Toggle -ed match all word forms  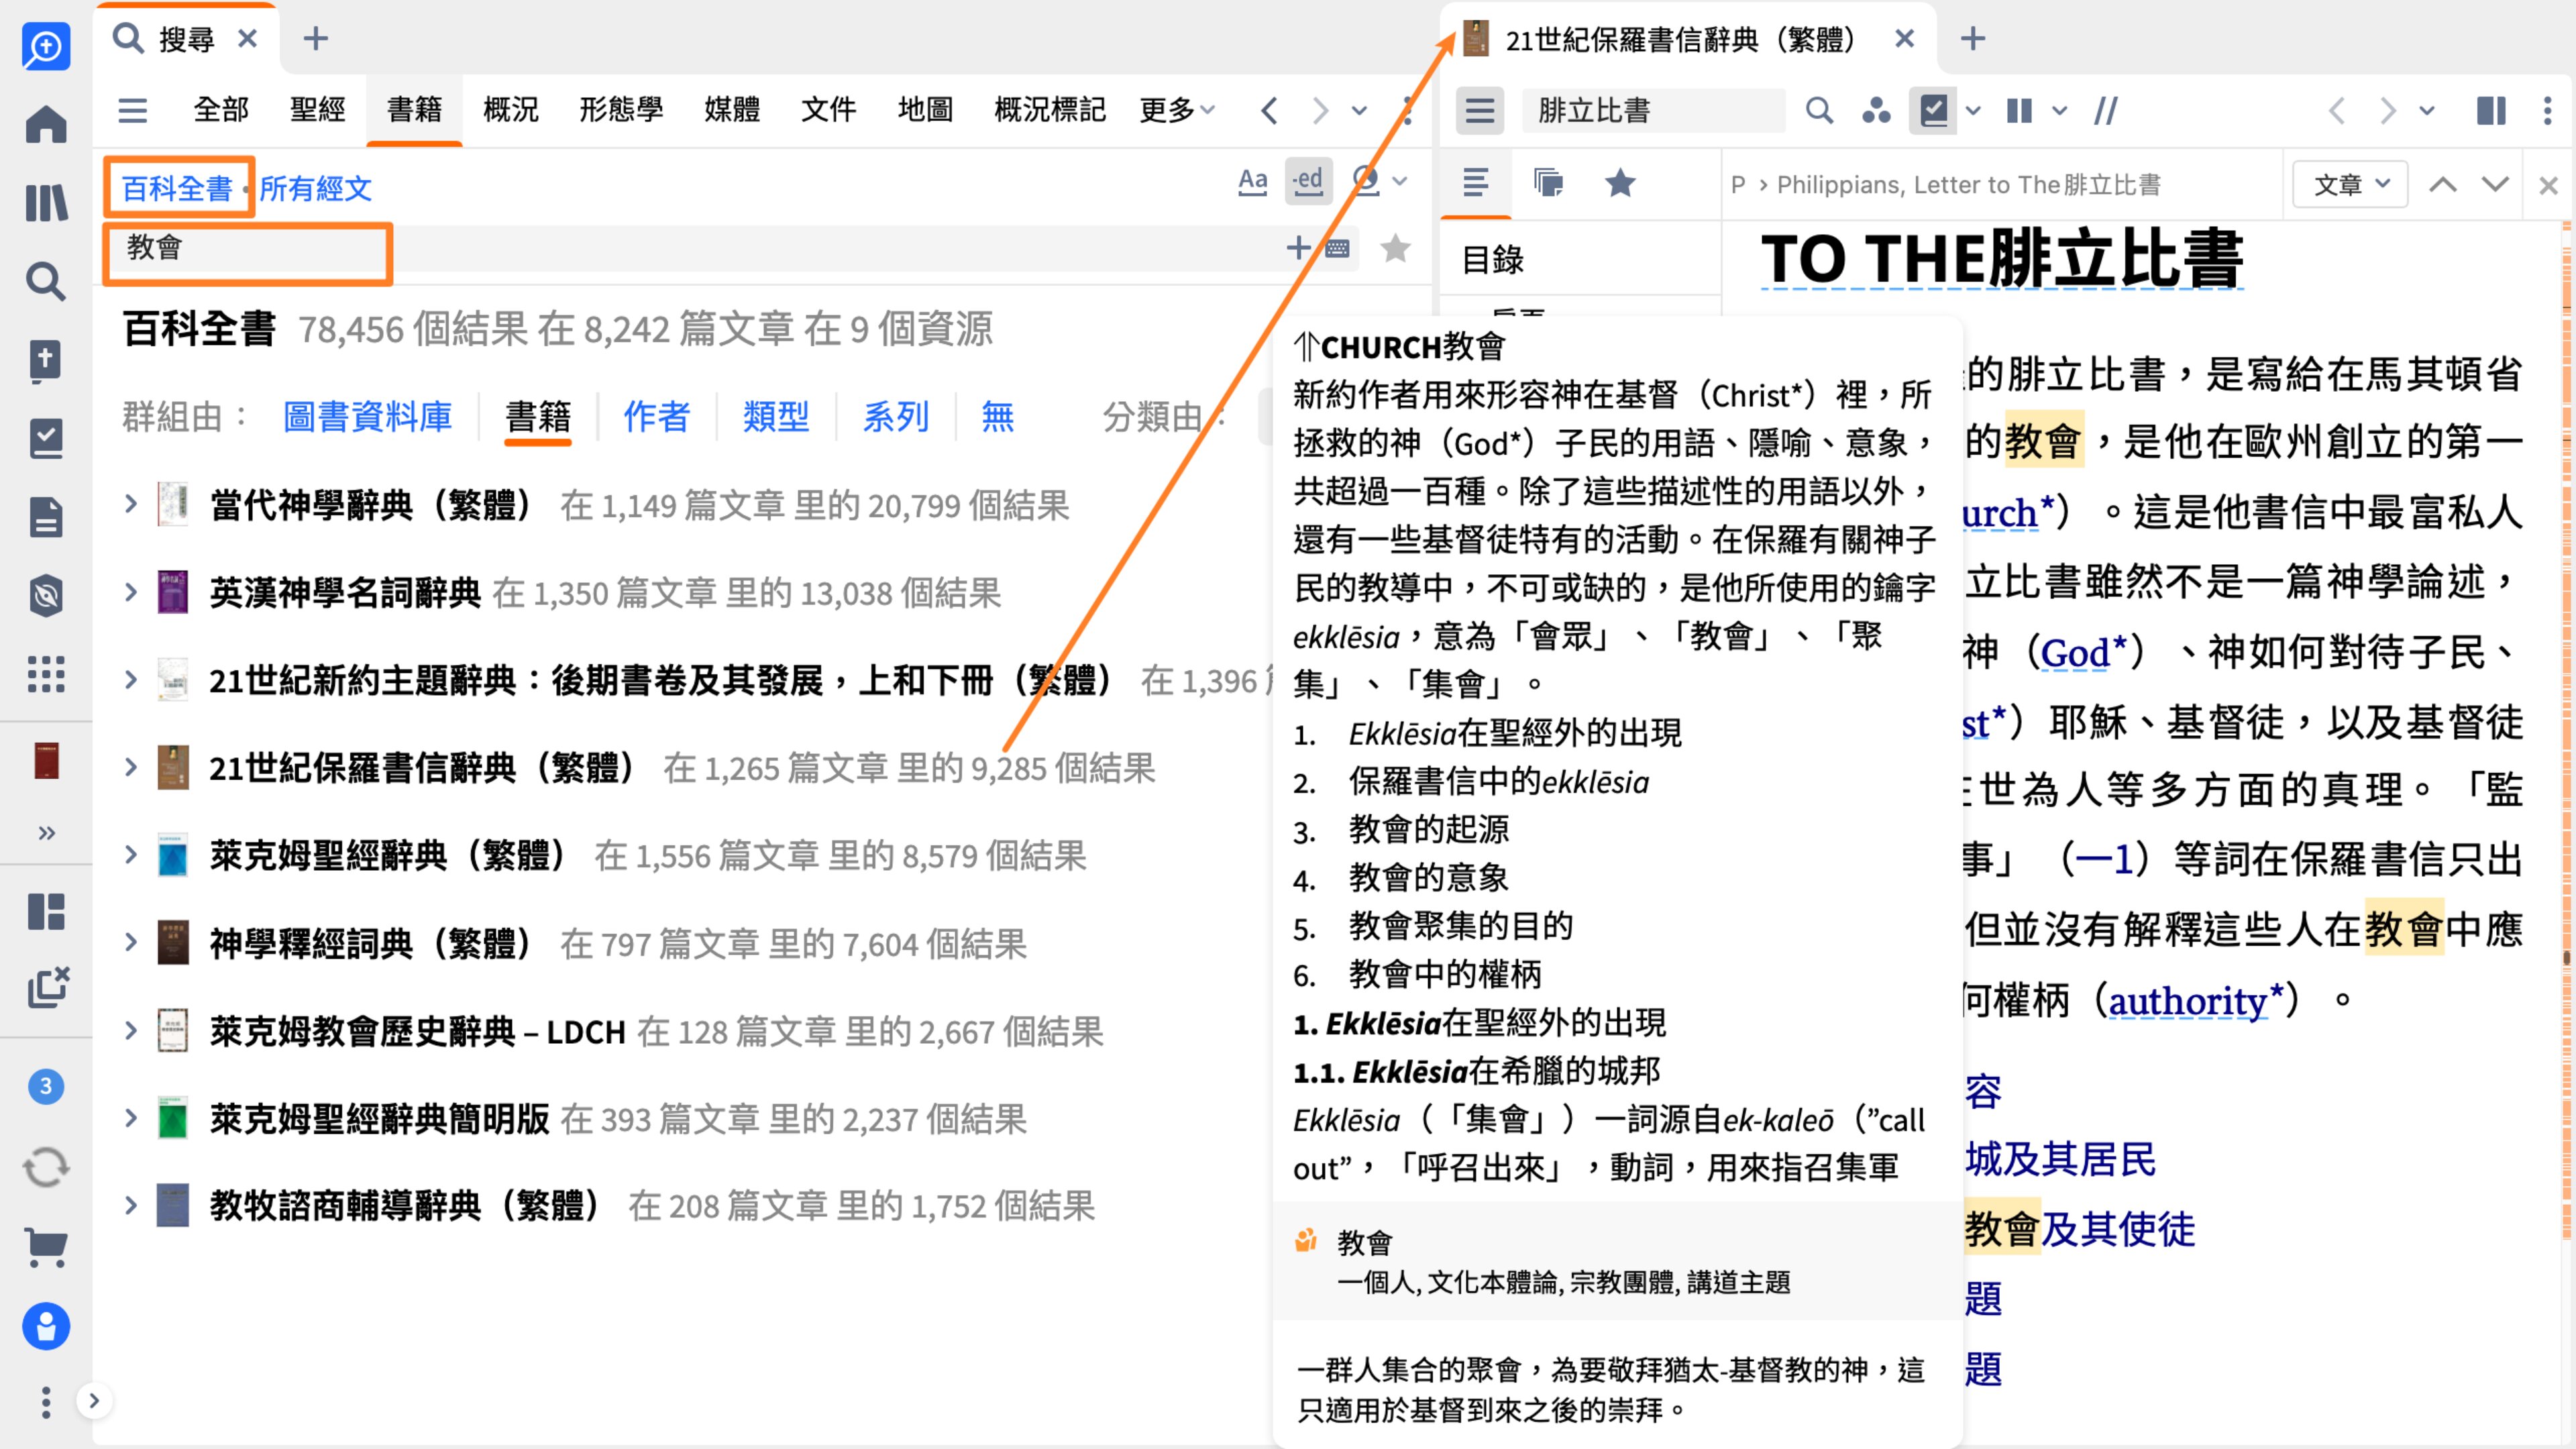[1308, 181]
